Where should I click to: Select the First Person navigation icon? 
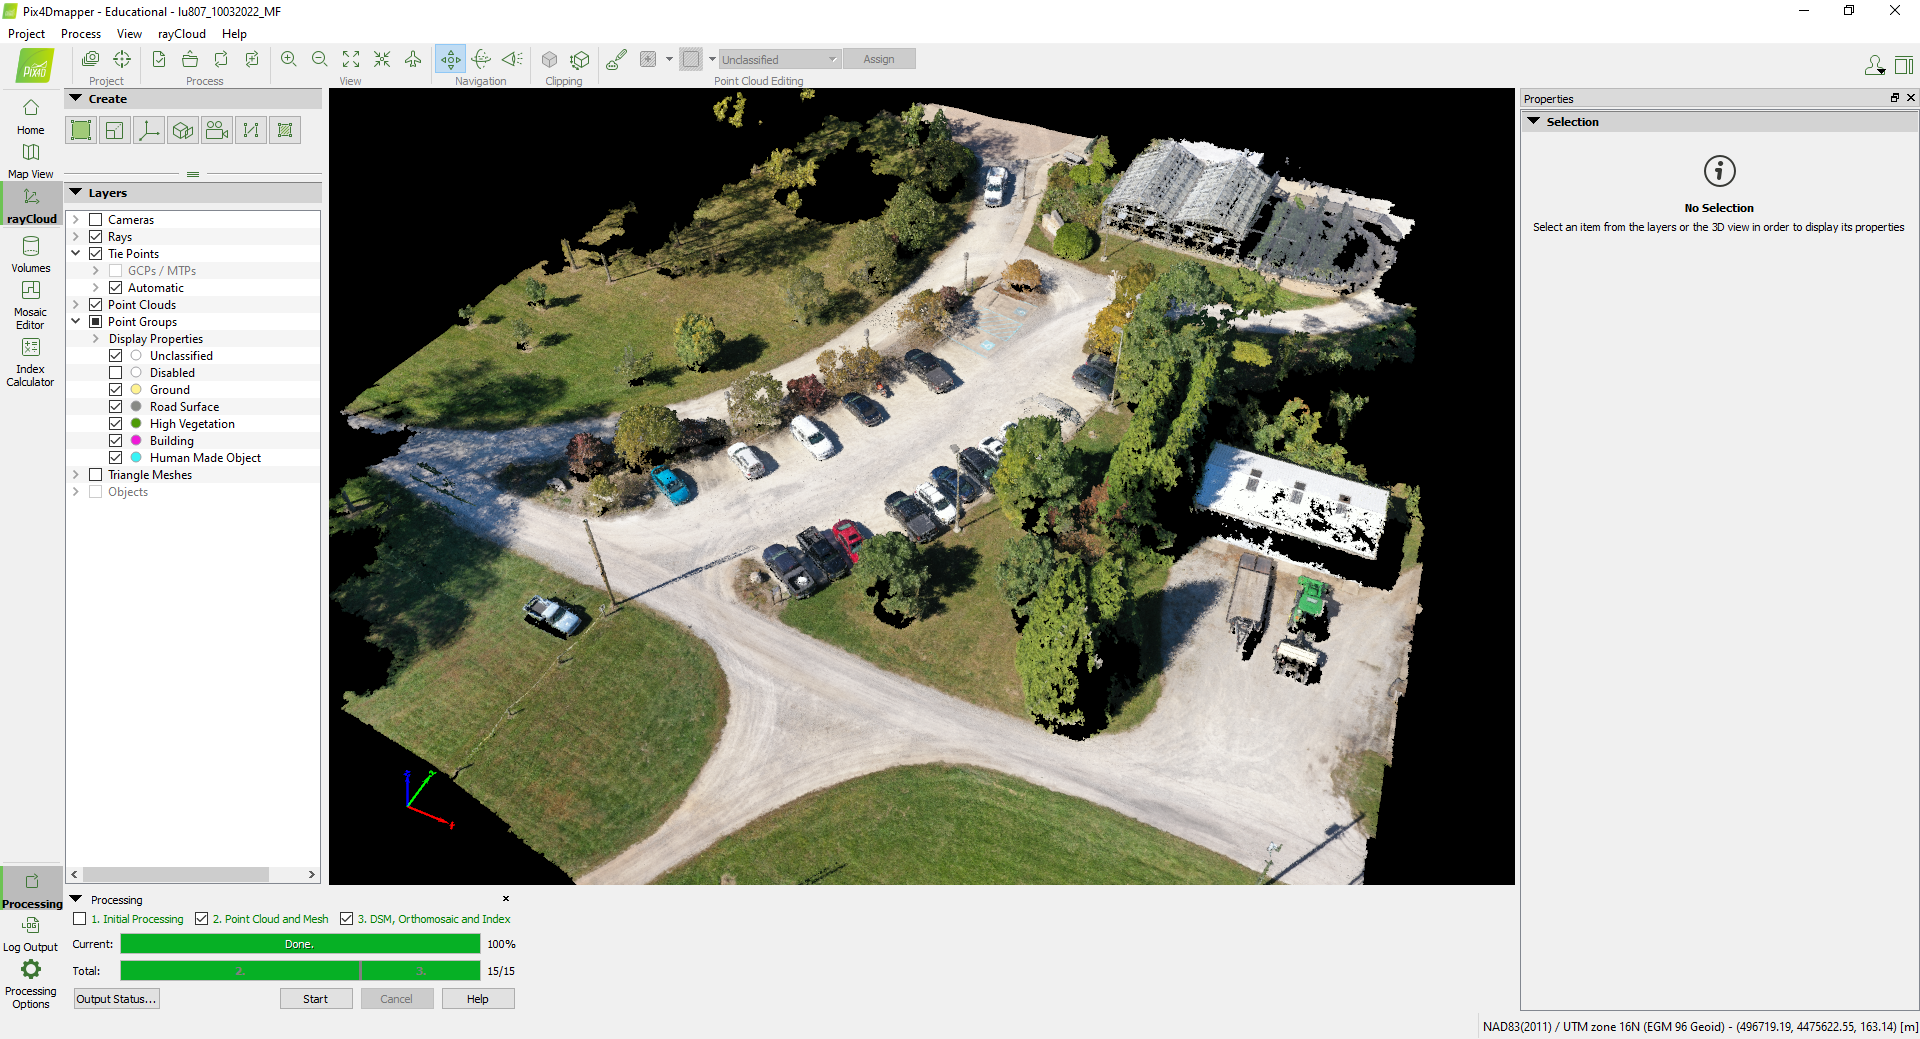point(513,59)
